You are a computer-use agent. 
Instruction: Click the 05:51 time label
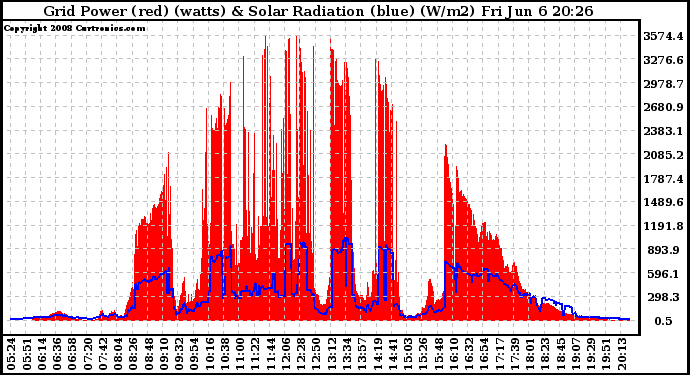coord(26,354)
